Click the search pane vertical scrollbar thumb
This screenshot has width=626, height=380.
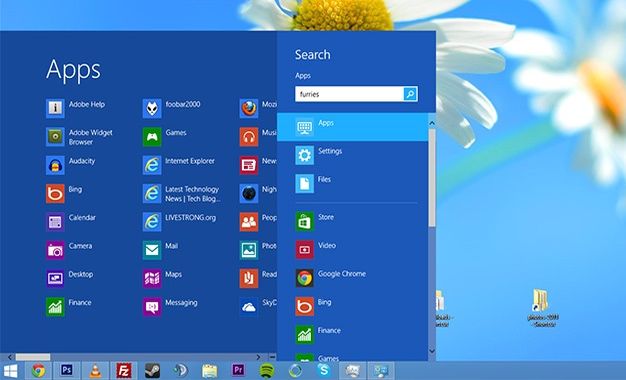[x=432, y=178]
